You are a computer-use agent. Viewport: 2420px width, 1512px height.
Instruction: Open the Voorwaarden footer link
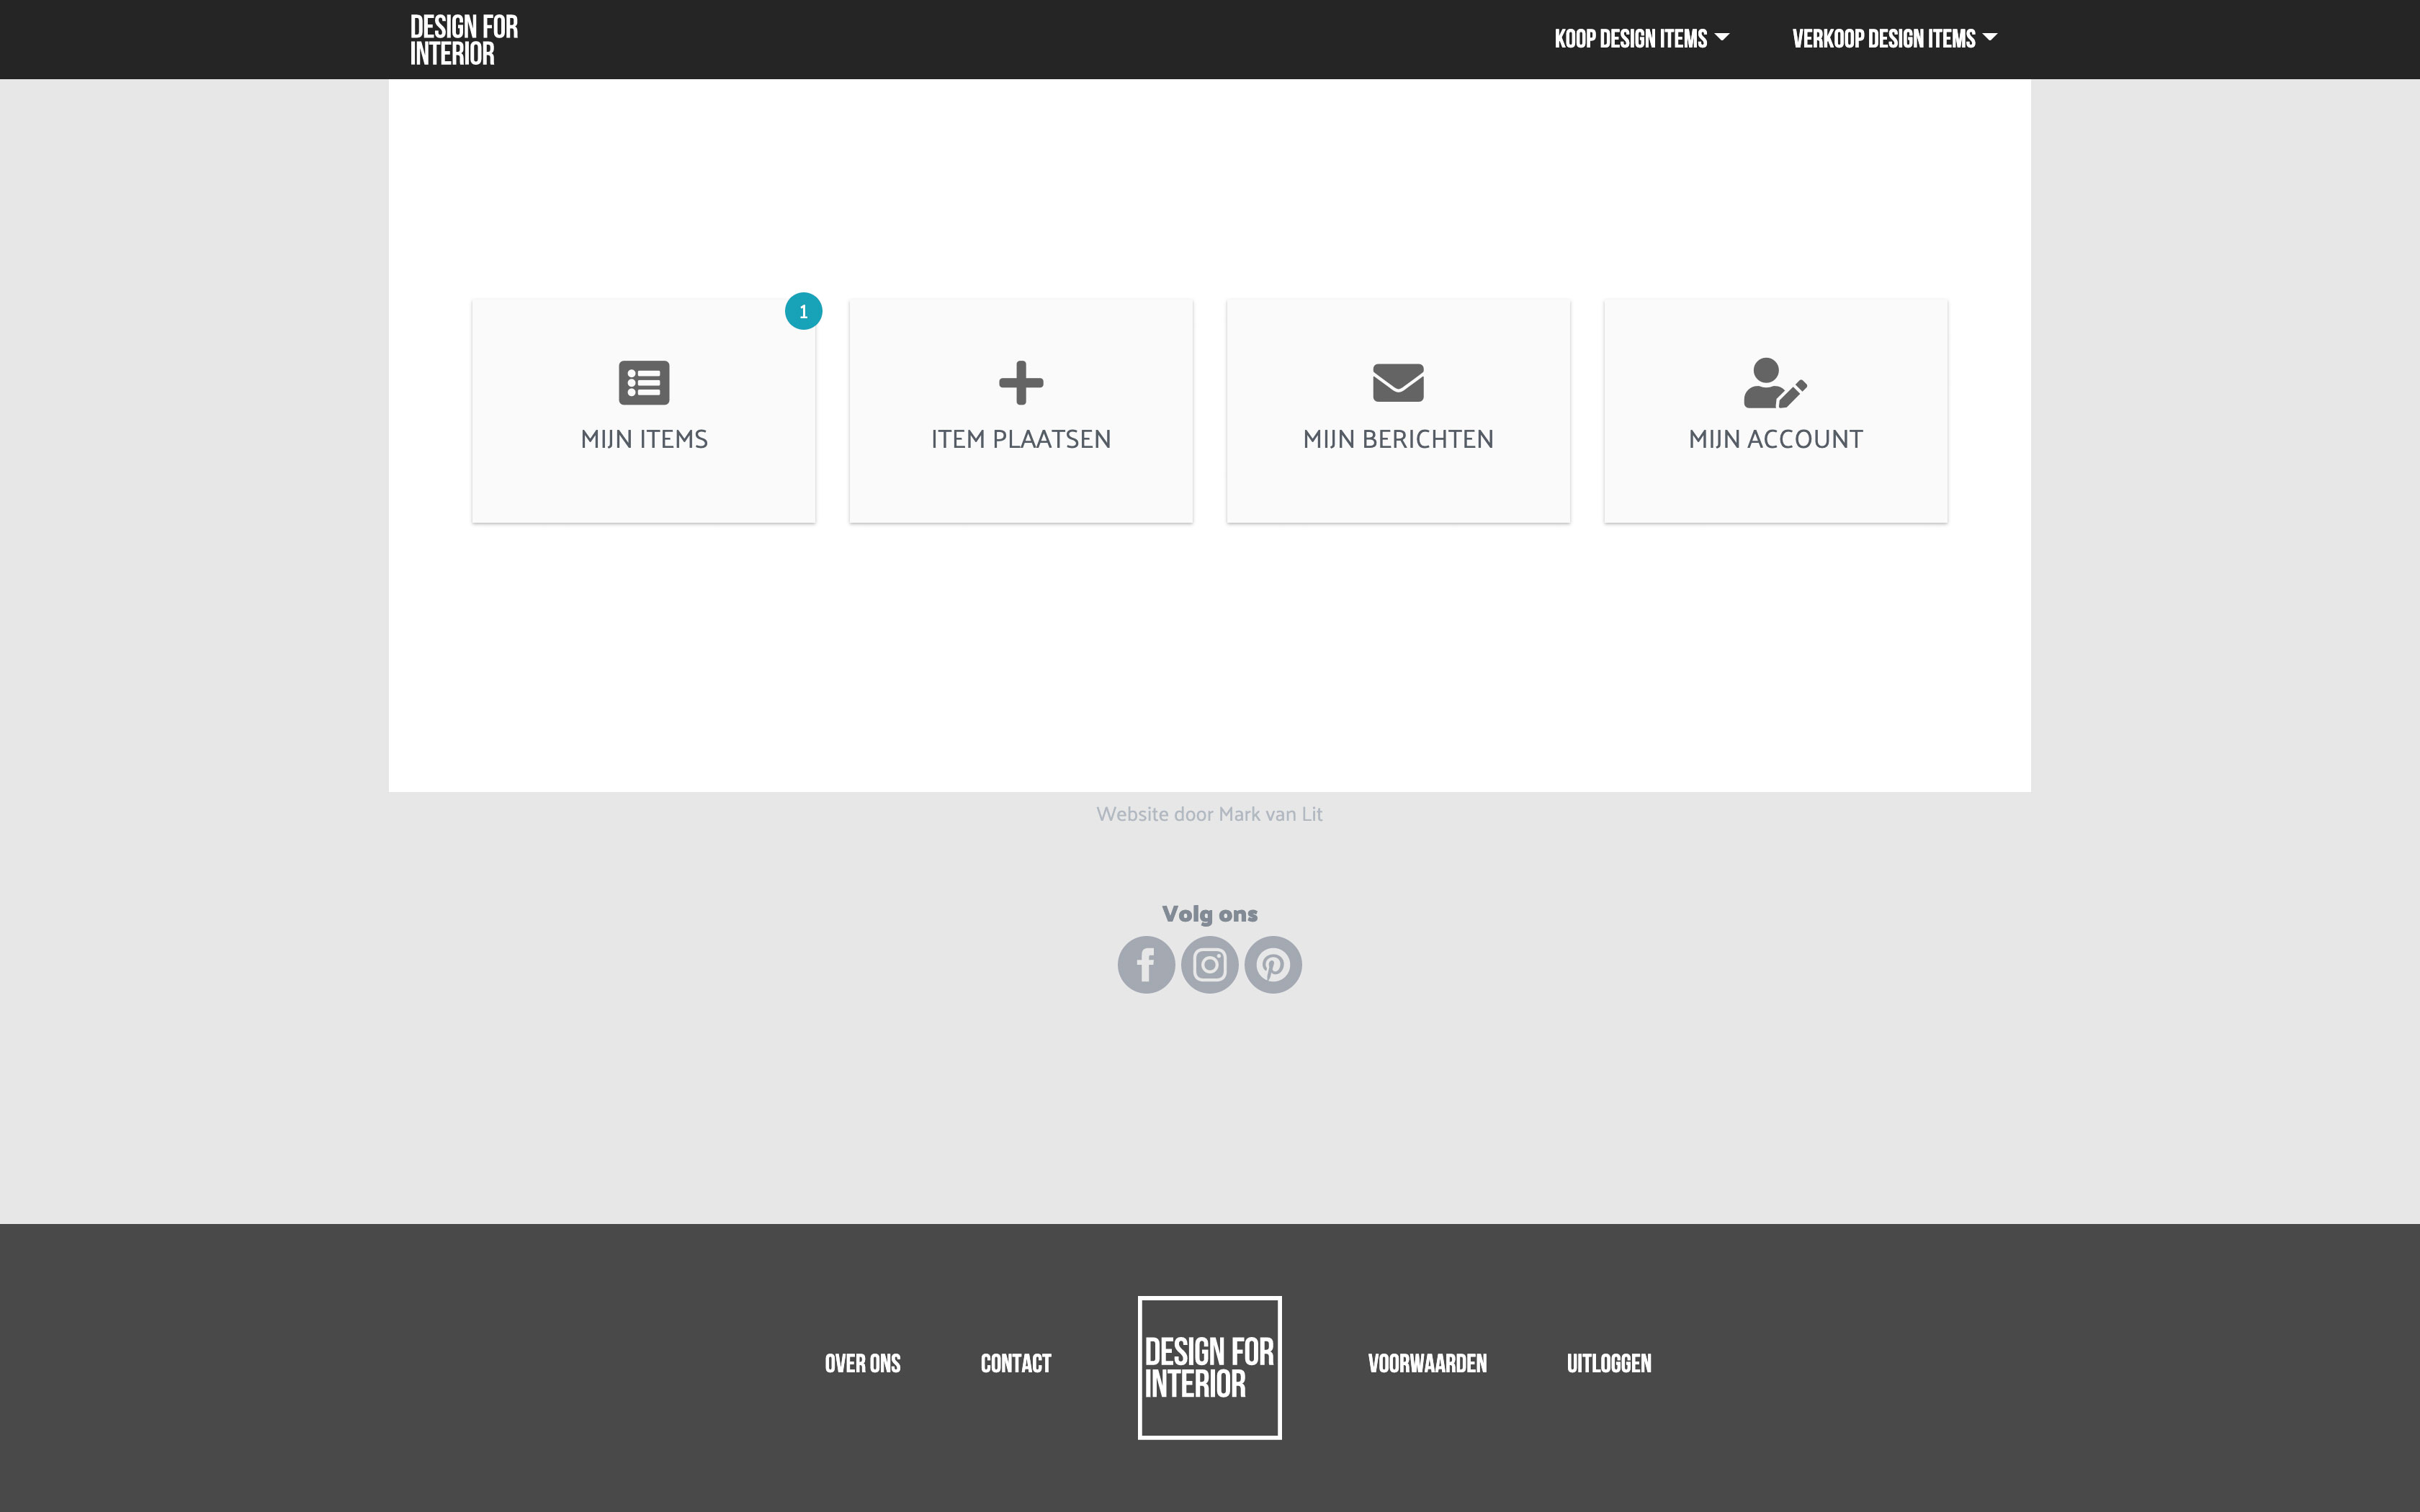tap(1427, 1364)
